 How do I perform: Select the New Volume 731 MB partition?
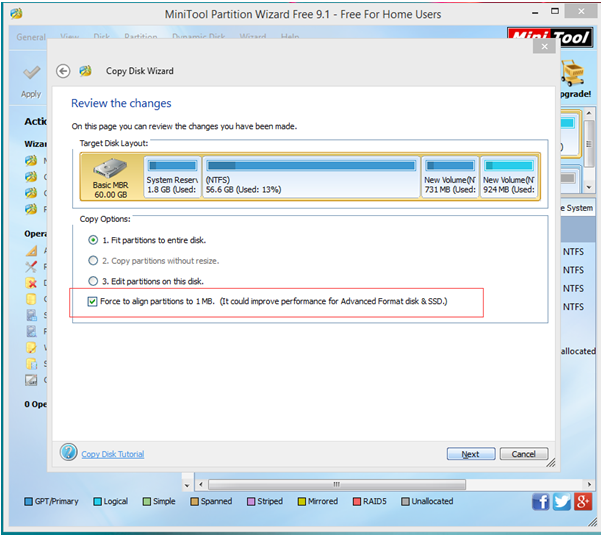pyautogui.click(x=450, y=177)
